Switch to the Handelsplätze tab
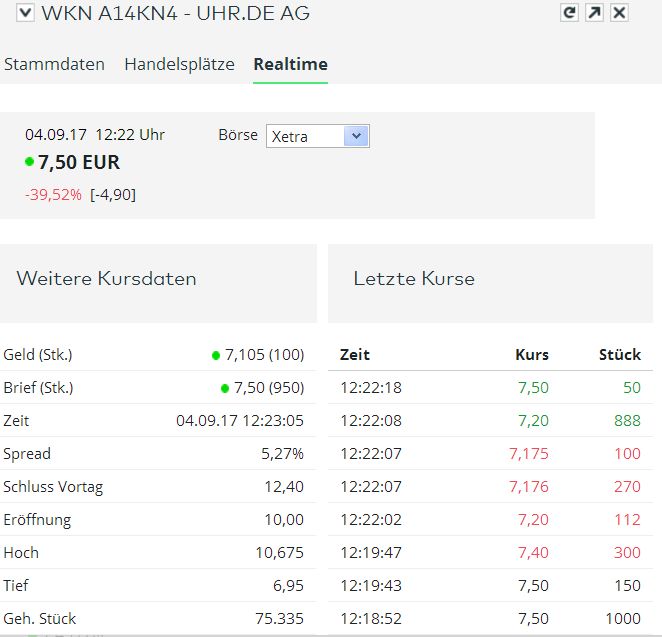 click(x=179, y=64)
